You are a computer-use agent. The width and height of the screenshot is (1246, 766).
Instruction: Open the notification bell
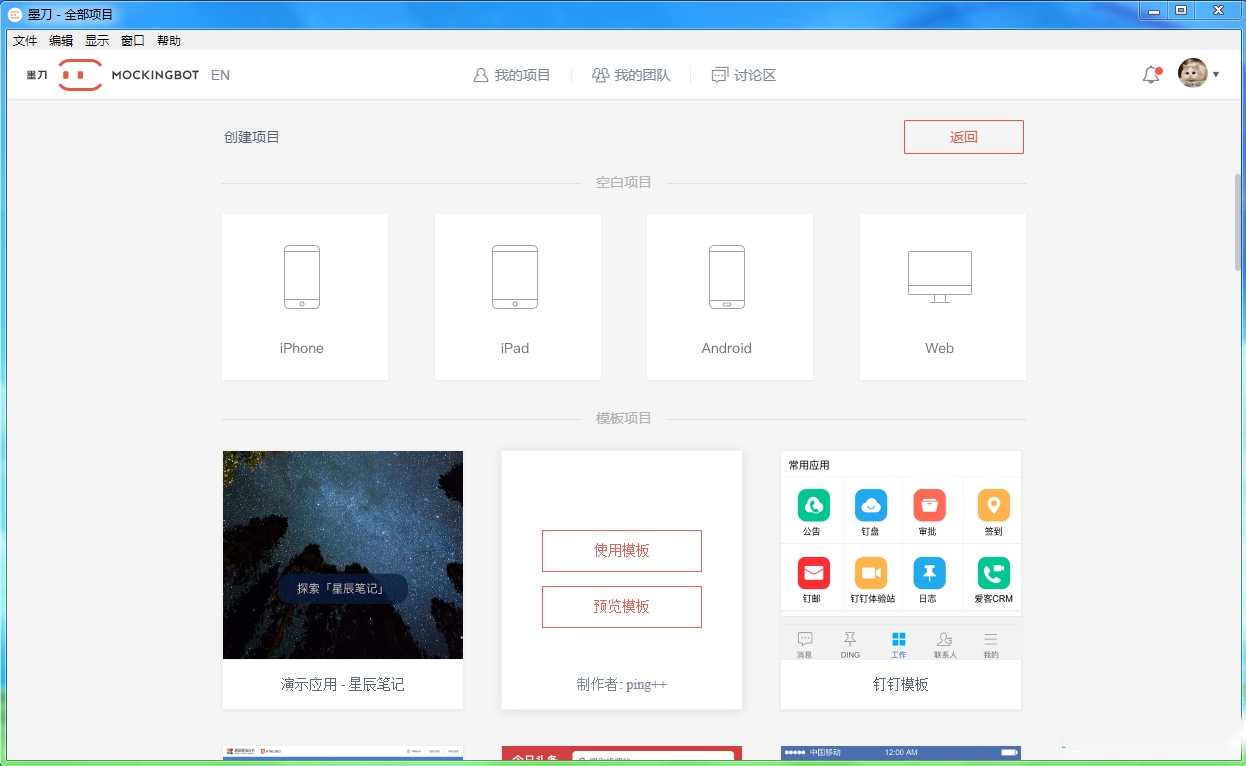point(1151,75)
